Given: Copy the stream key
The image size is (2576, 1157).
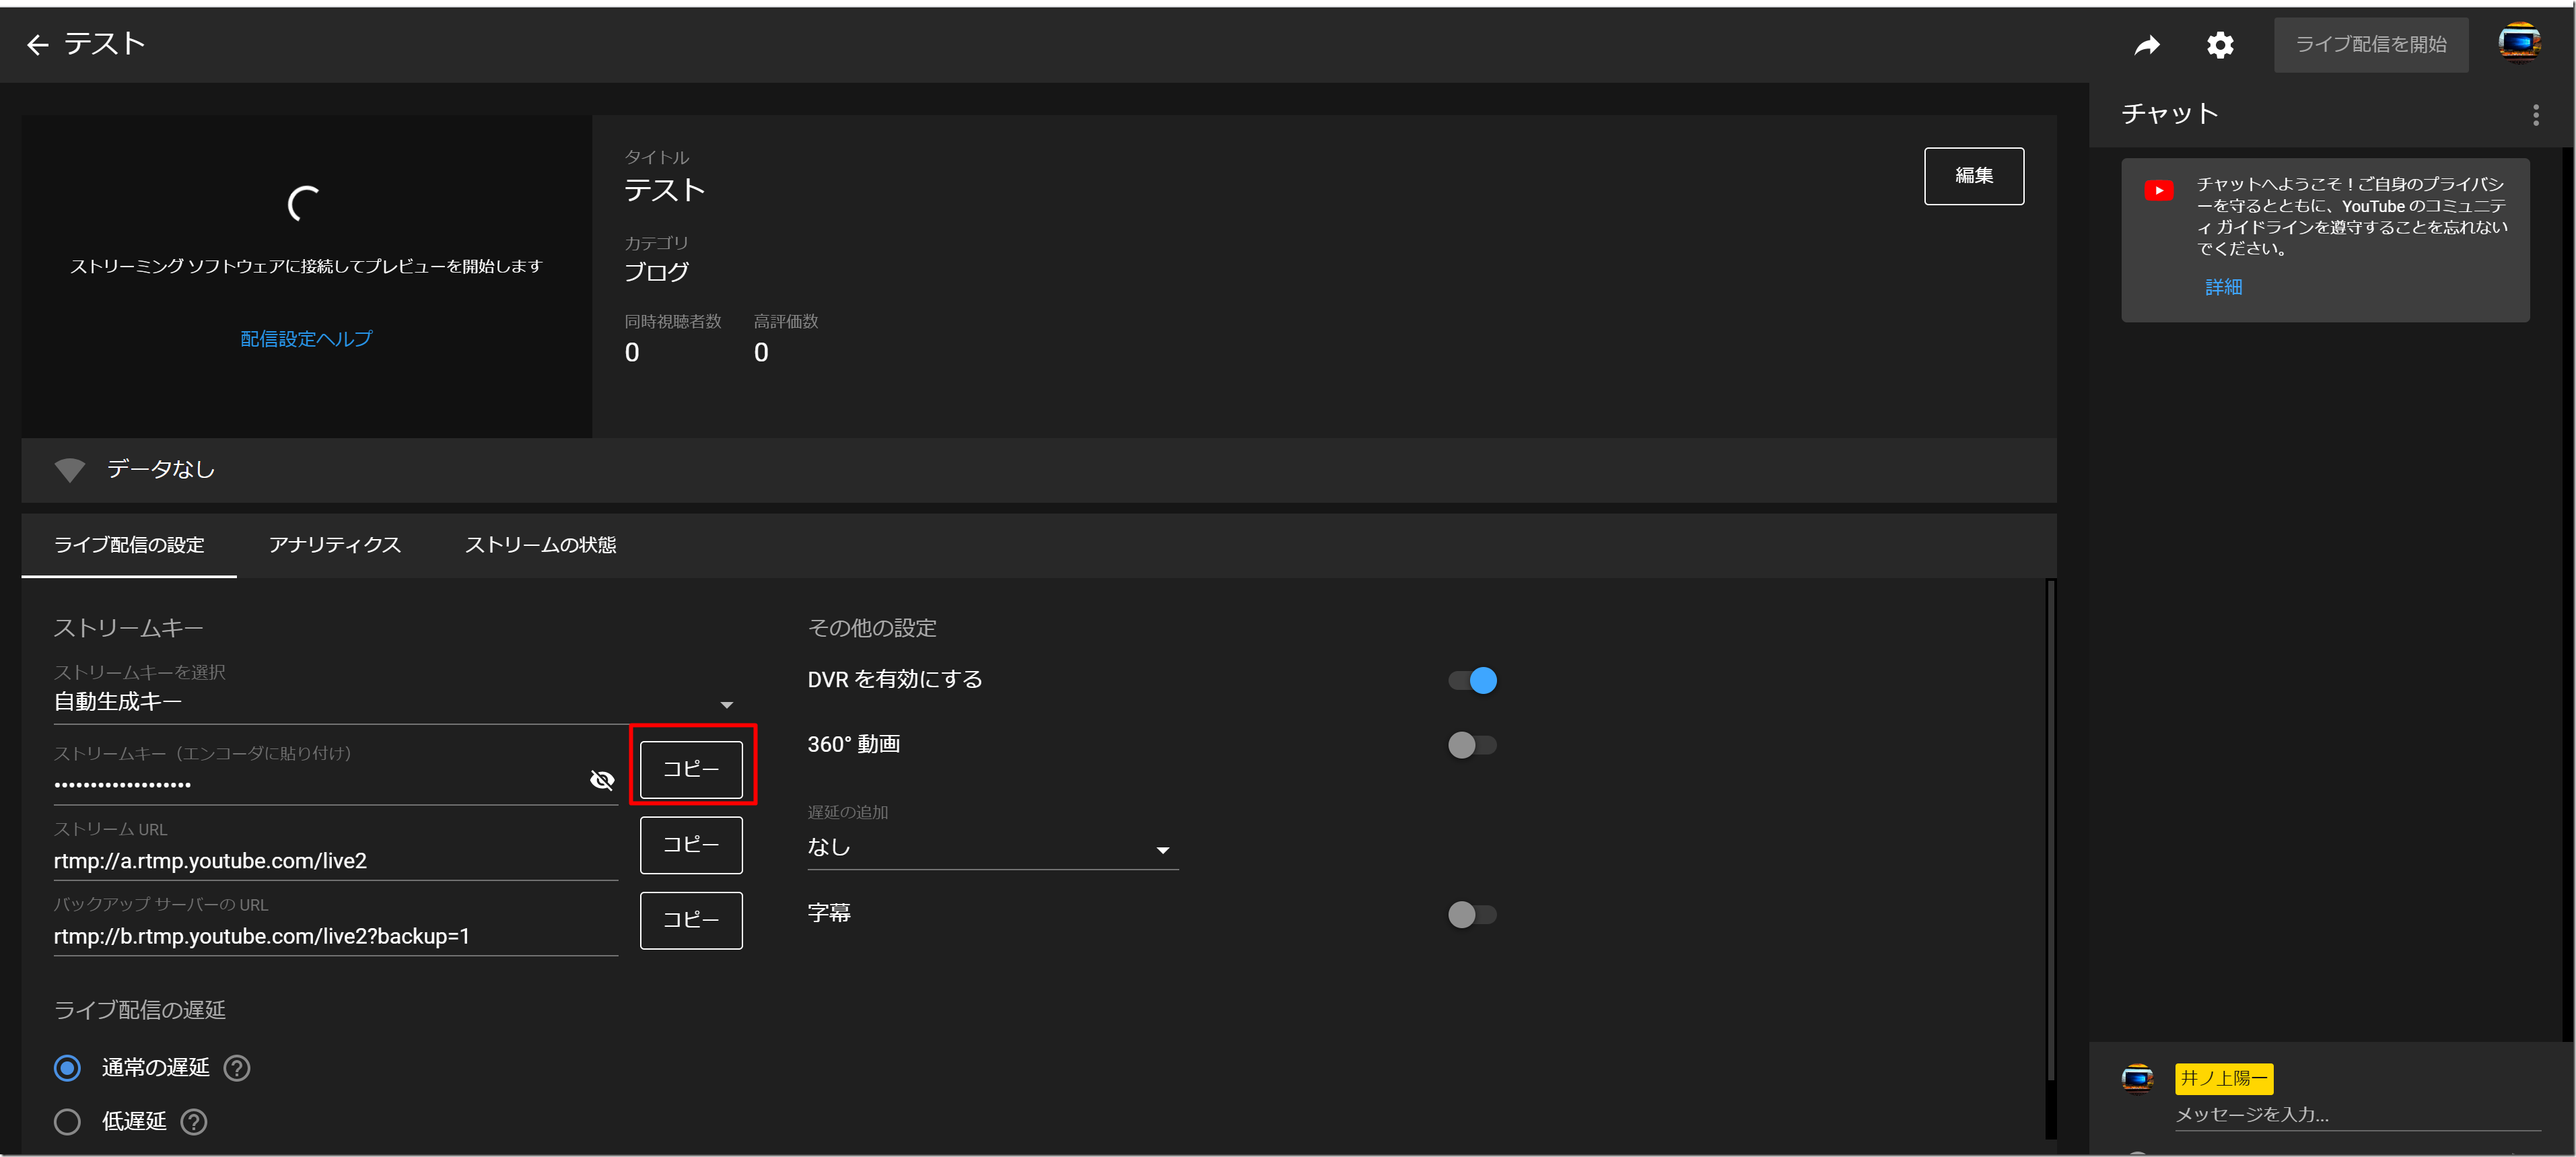Looking at the screenshot, I should pos(691,769).
